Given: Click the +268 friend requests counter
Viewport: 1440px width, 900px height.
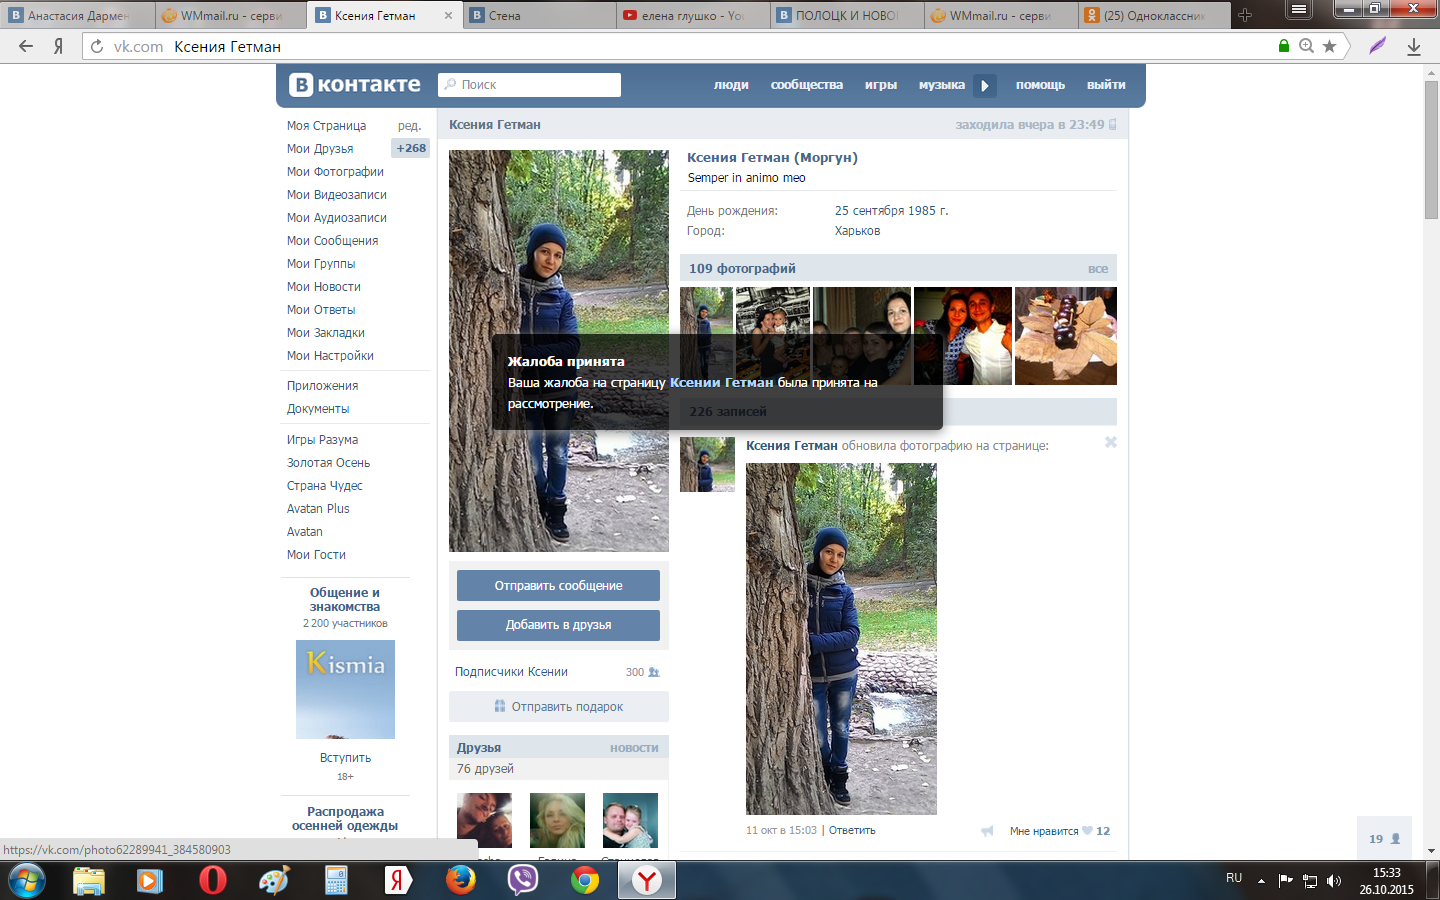Looking at the screenshot, I should [x=410, y=148].
